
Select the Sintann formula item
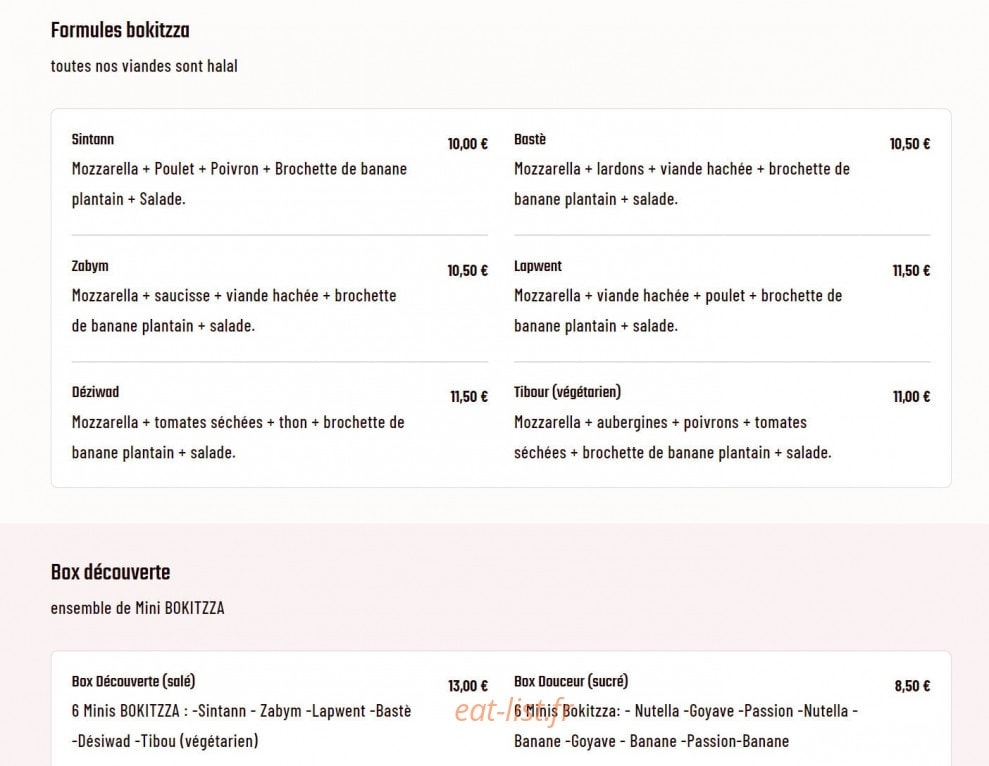pos(93,139)
